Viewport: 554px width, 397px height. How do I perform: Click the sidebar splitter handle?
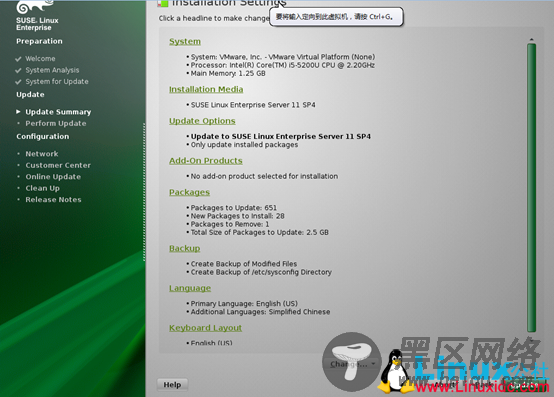144,192
